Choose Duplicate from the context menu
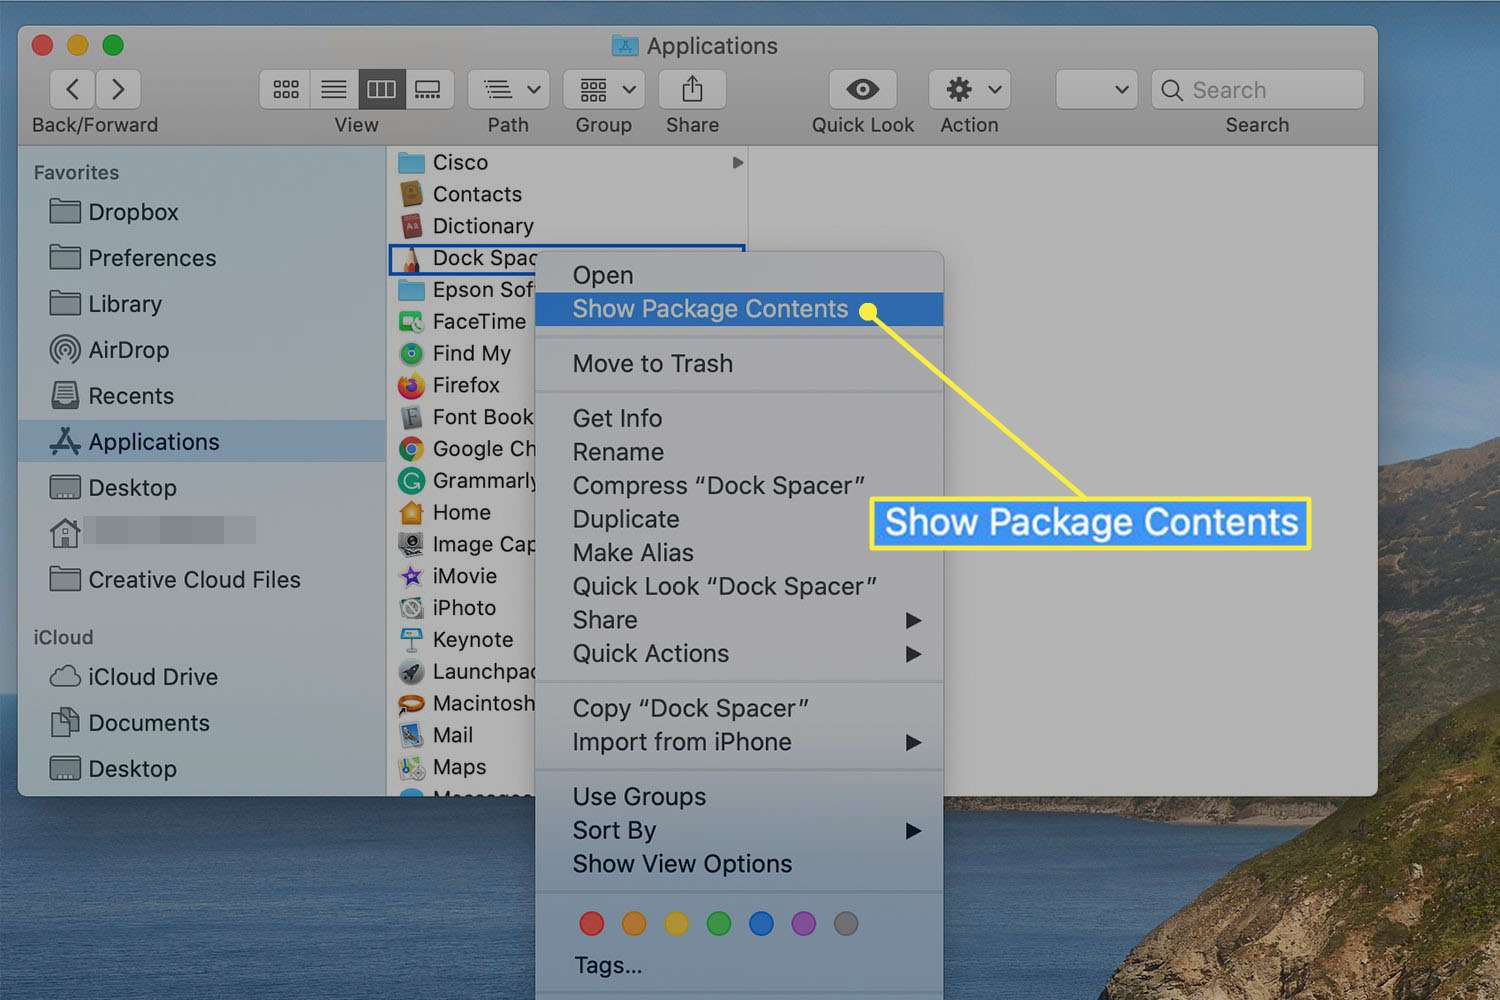Image resolution: width=1500 pixels, height=1000 pixels. tap(739, 519)
